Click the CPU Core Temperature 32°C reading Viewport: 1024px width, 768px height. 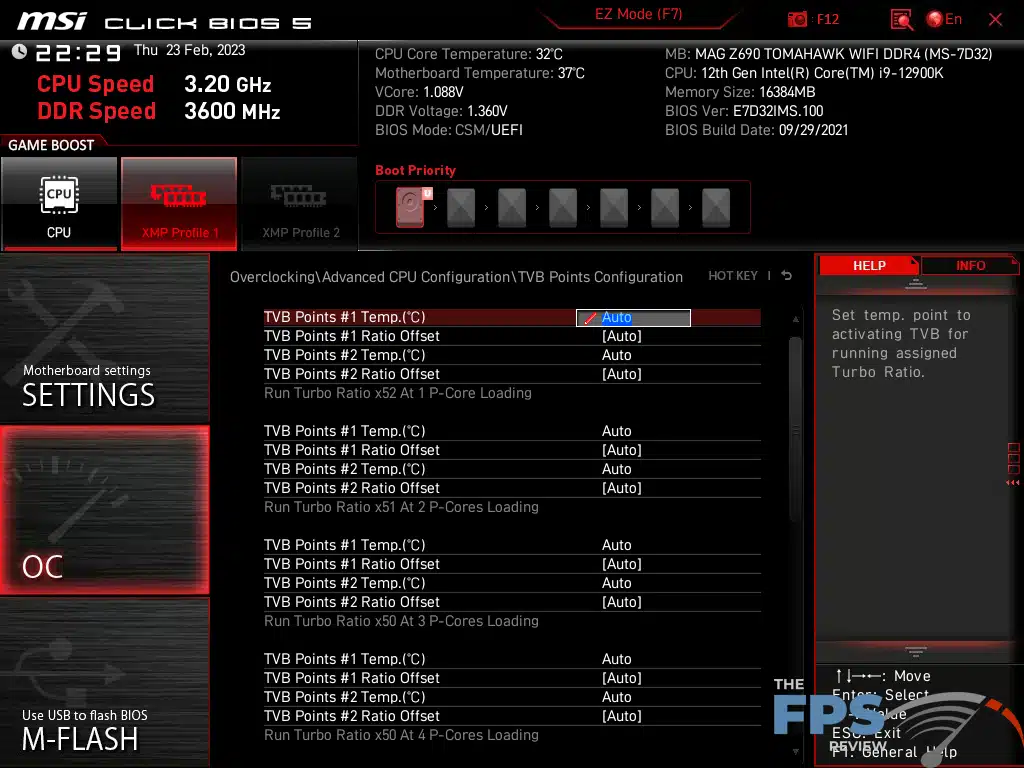[468, 54]
